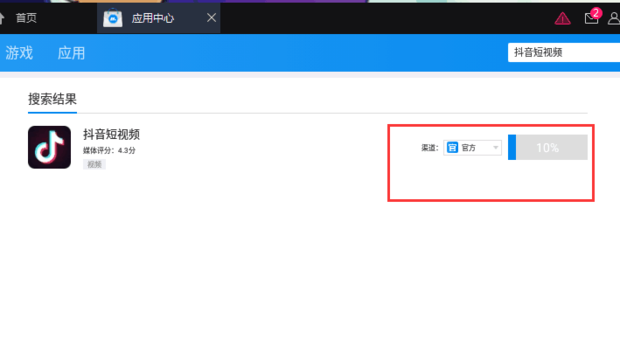The height and width of the screenshot is (360, 620).
Task: Open the 抖音短视频 app title
Action: pos(111,135)
